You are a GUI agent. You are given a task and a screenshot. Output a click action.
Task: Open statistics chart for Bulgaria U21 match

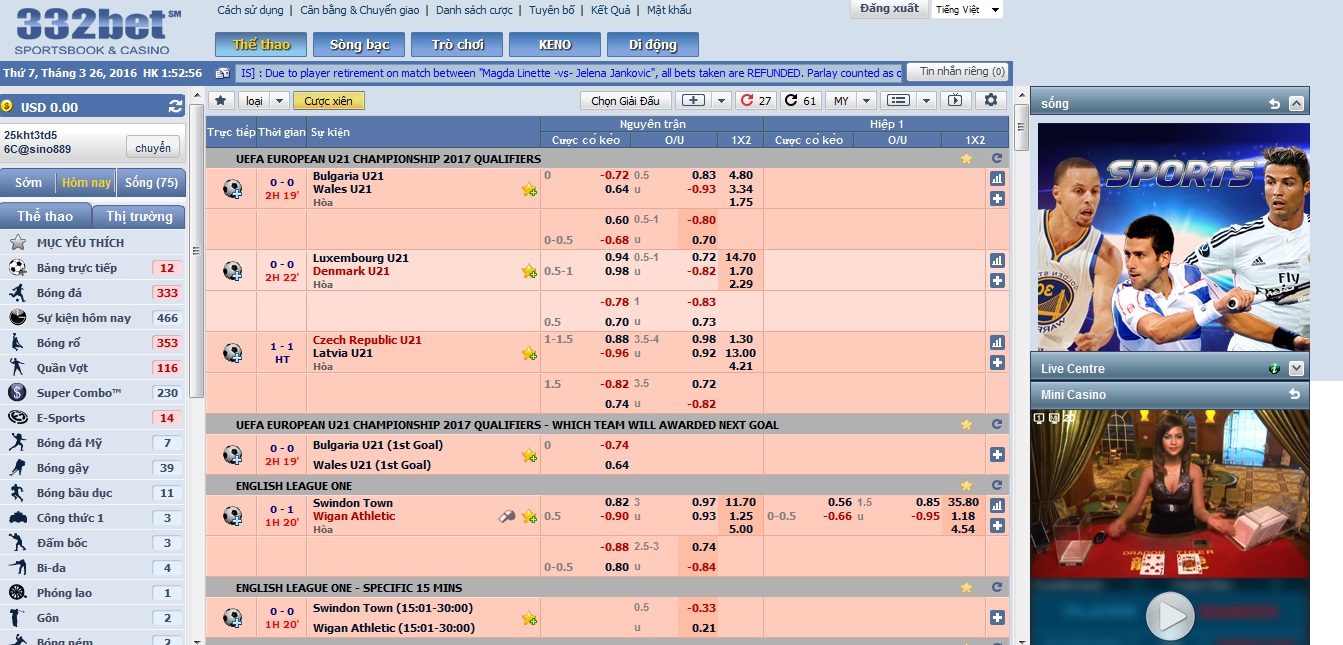coord(997,178)
